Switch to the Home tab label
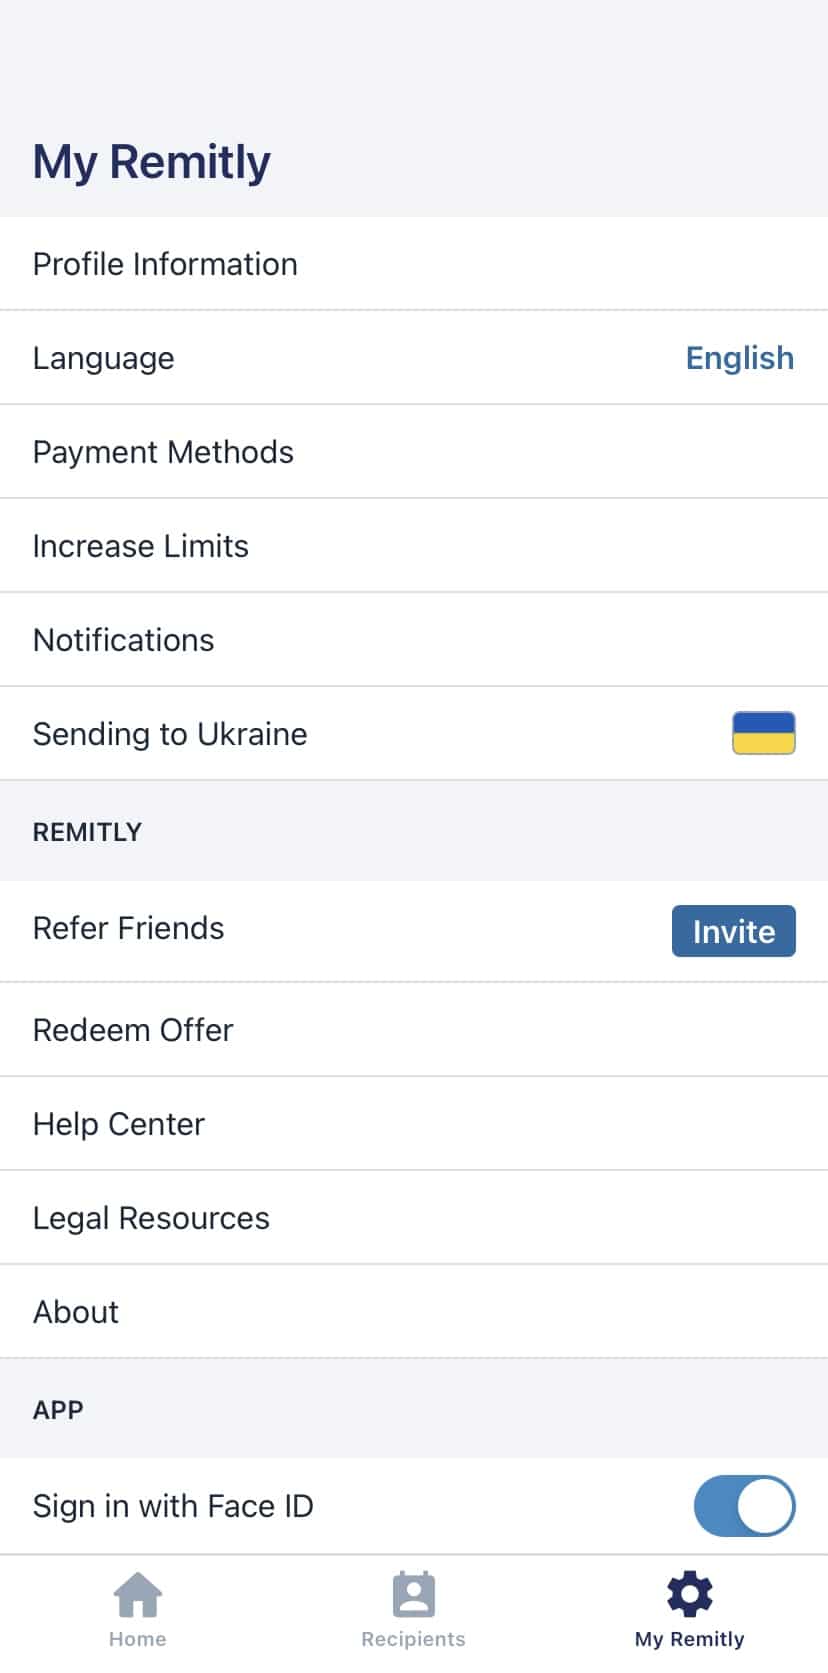The width and height of the screenshot is (828, 1673). (138, 1639)
